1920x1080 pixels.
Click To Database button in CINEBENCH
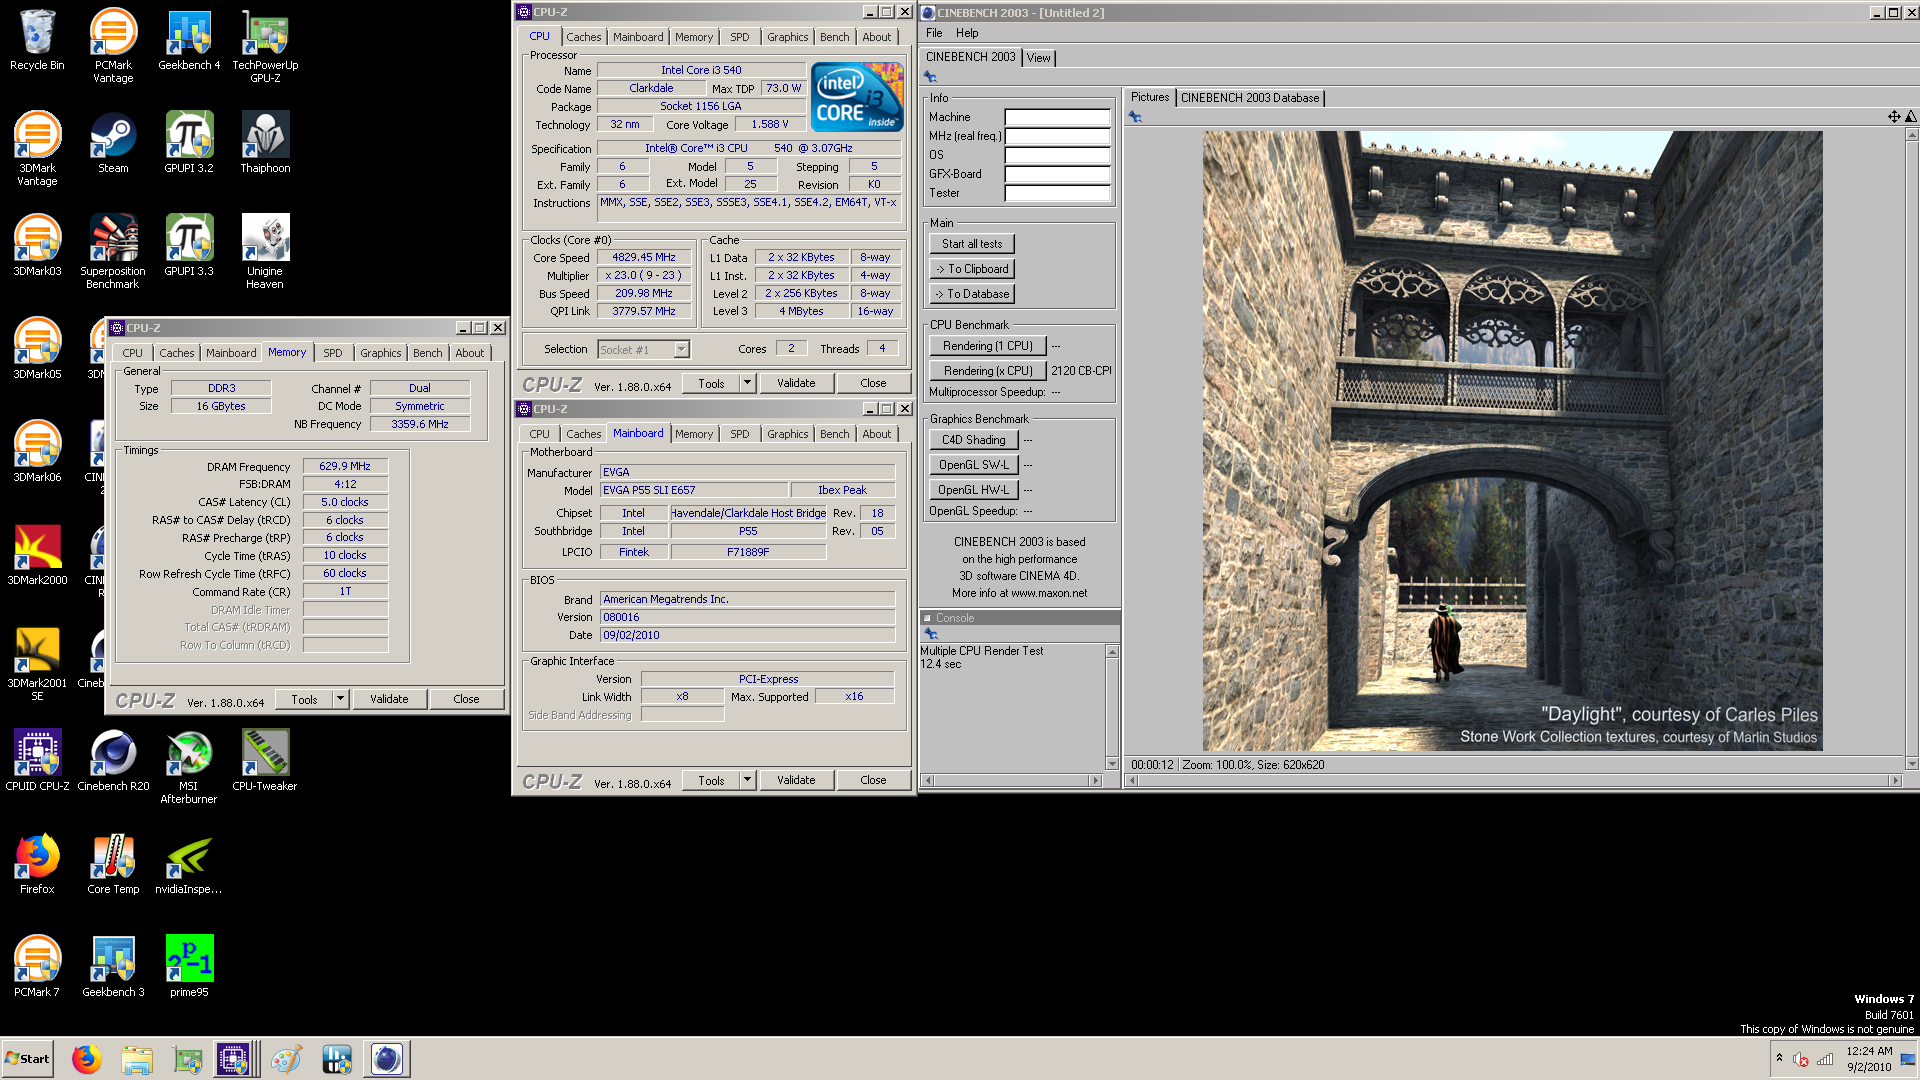point(972,294)
